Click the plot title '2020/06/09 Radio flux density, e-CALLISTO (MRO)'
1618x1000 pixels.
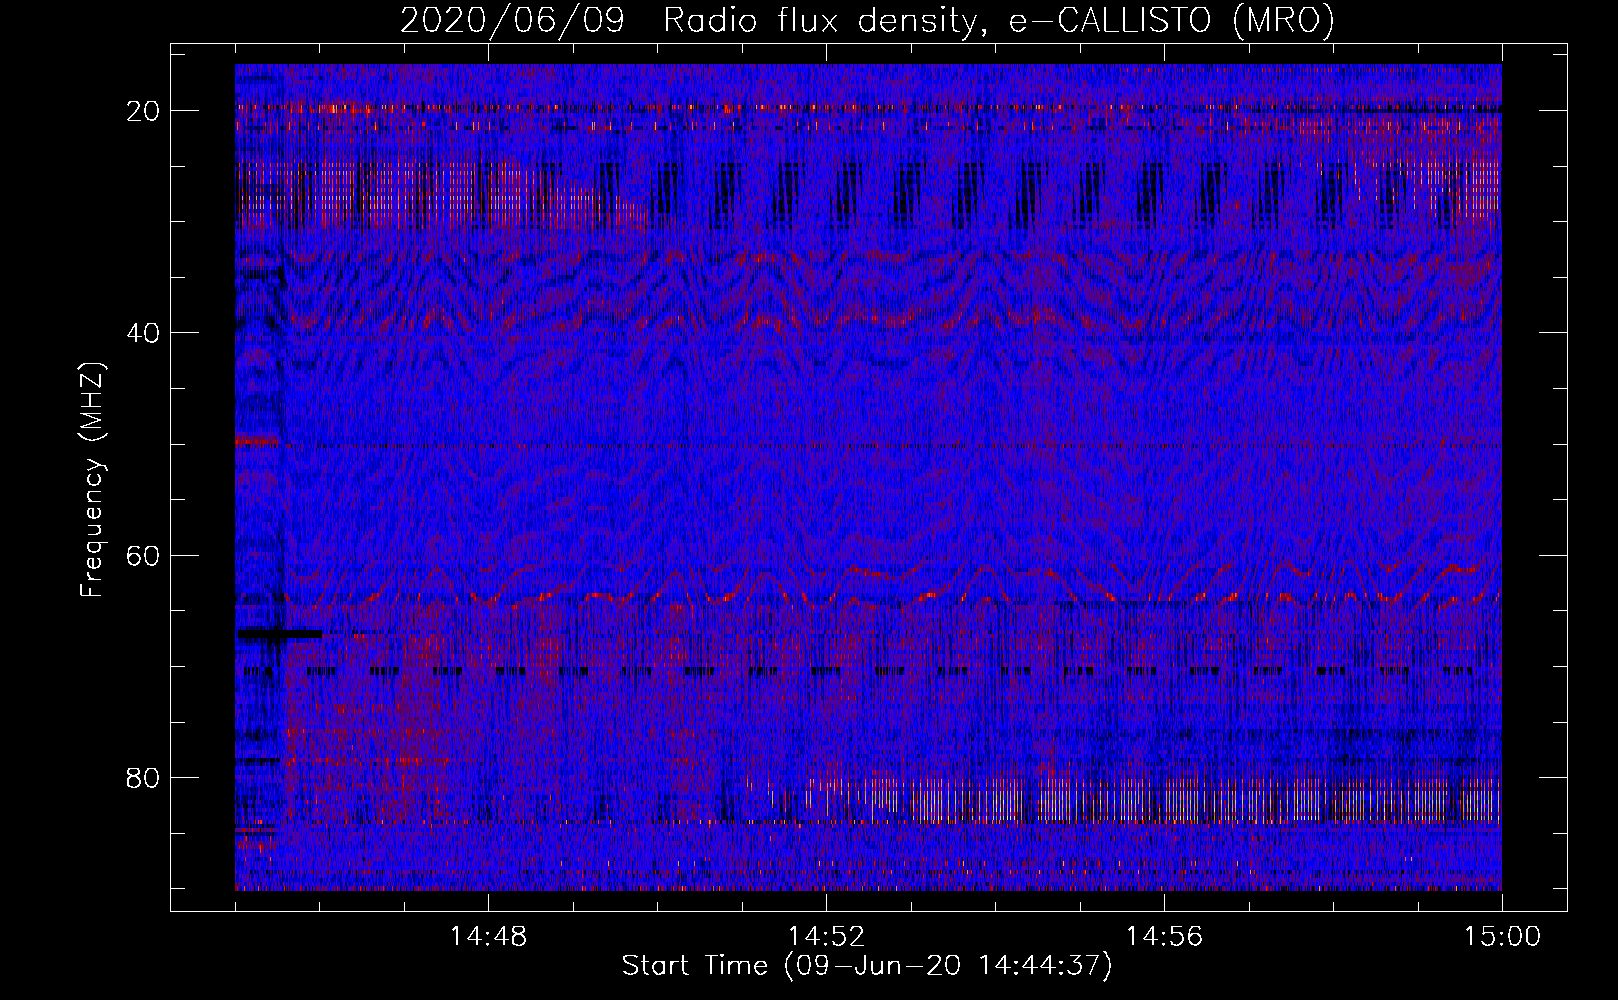867,20
